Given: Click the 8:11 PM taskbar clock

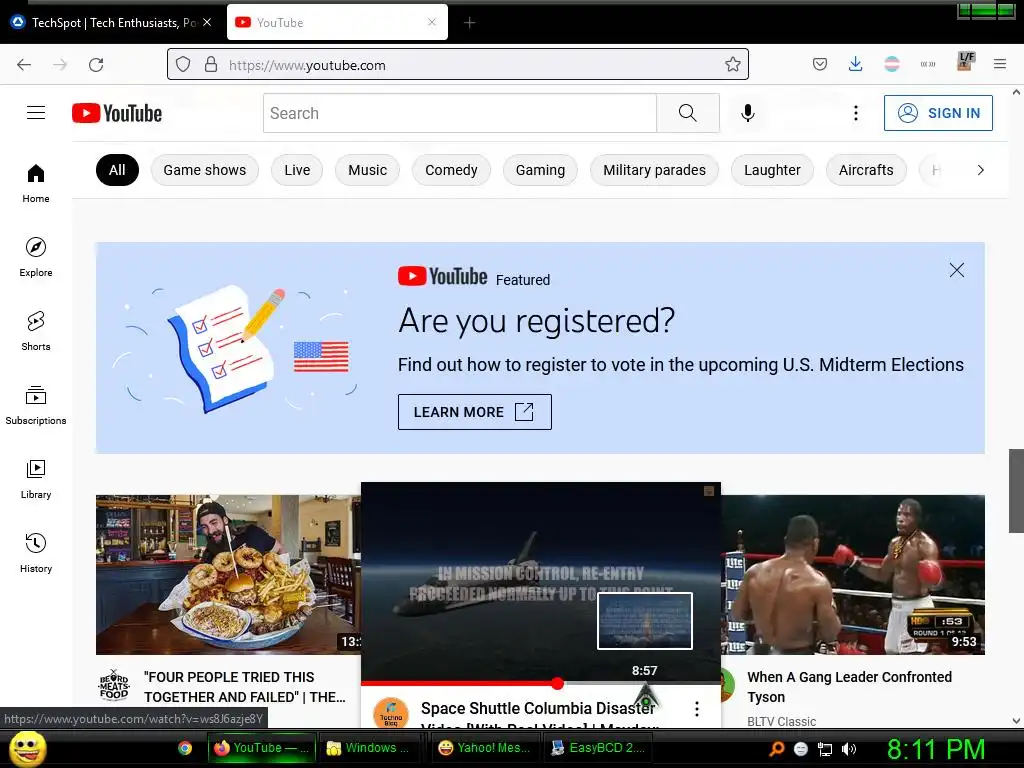Looking at the screenshot, I should click(936, 749).
